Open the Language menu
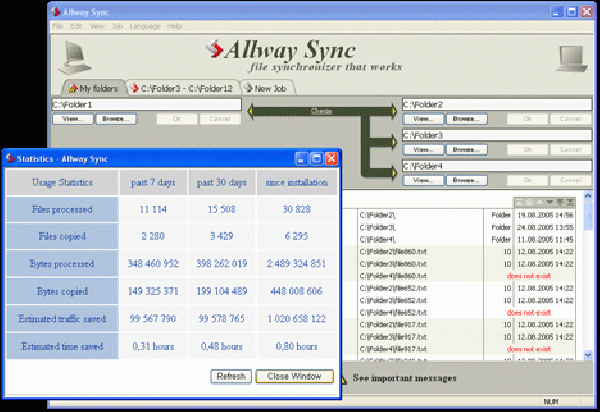 pyautogui.click(x=146, y=25)
